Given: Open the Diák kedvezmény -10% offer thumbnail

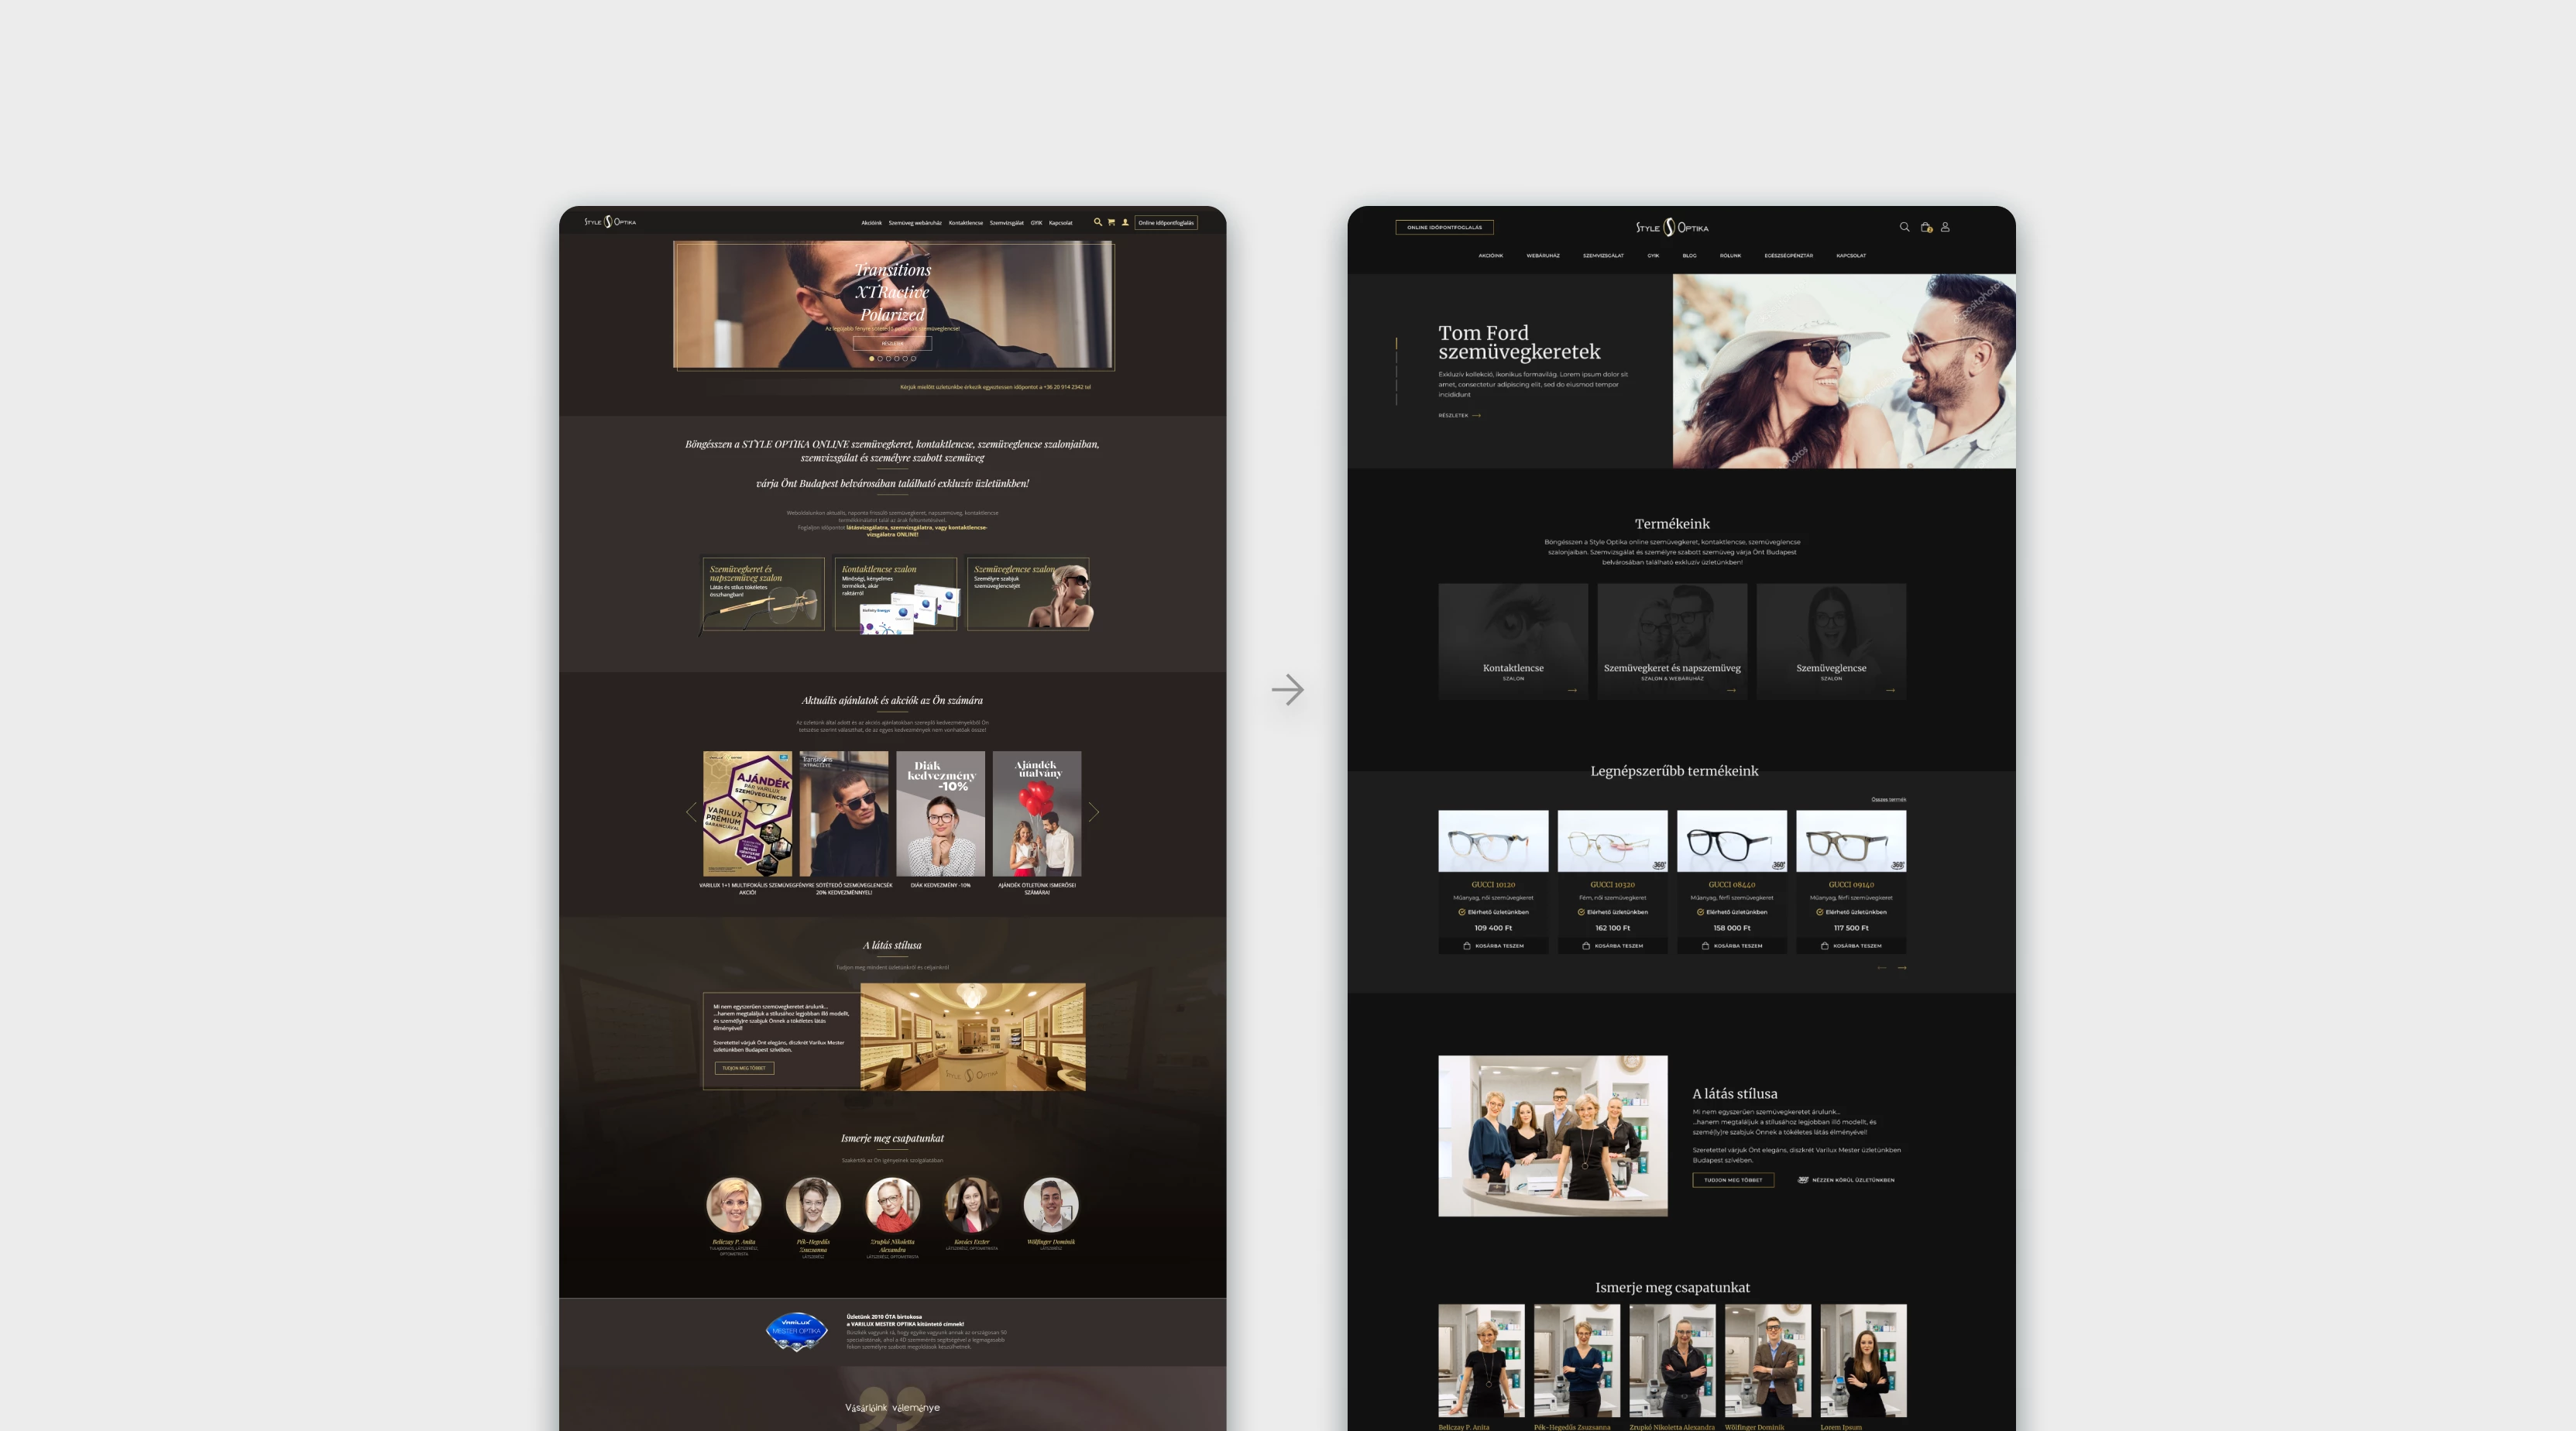Looking at the screenshot, I should [x=940, y=814].
